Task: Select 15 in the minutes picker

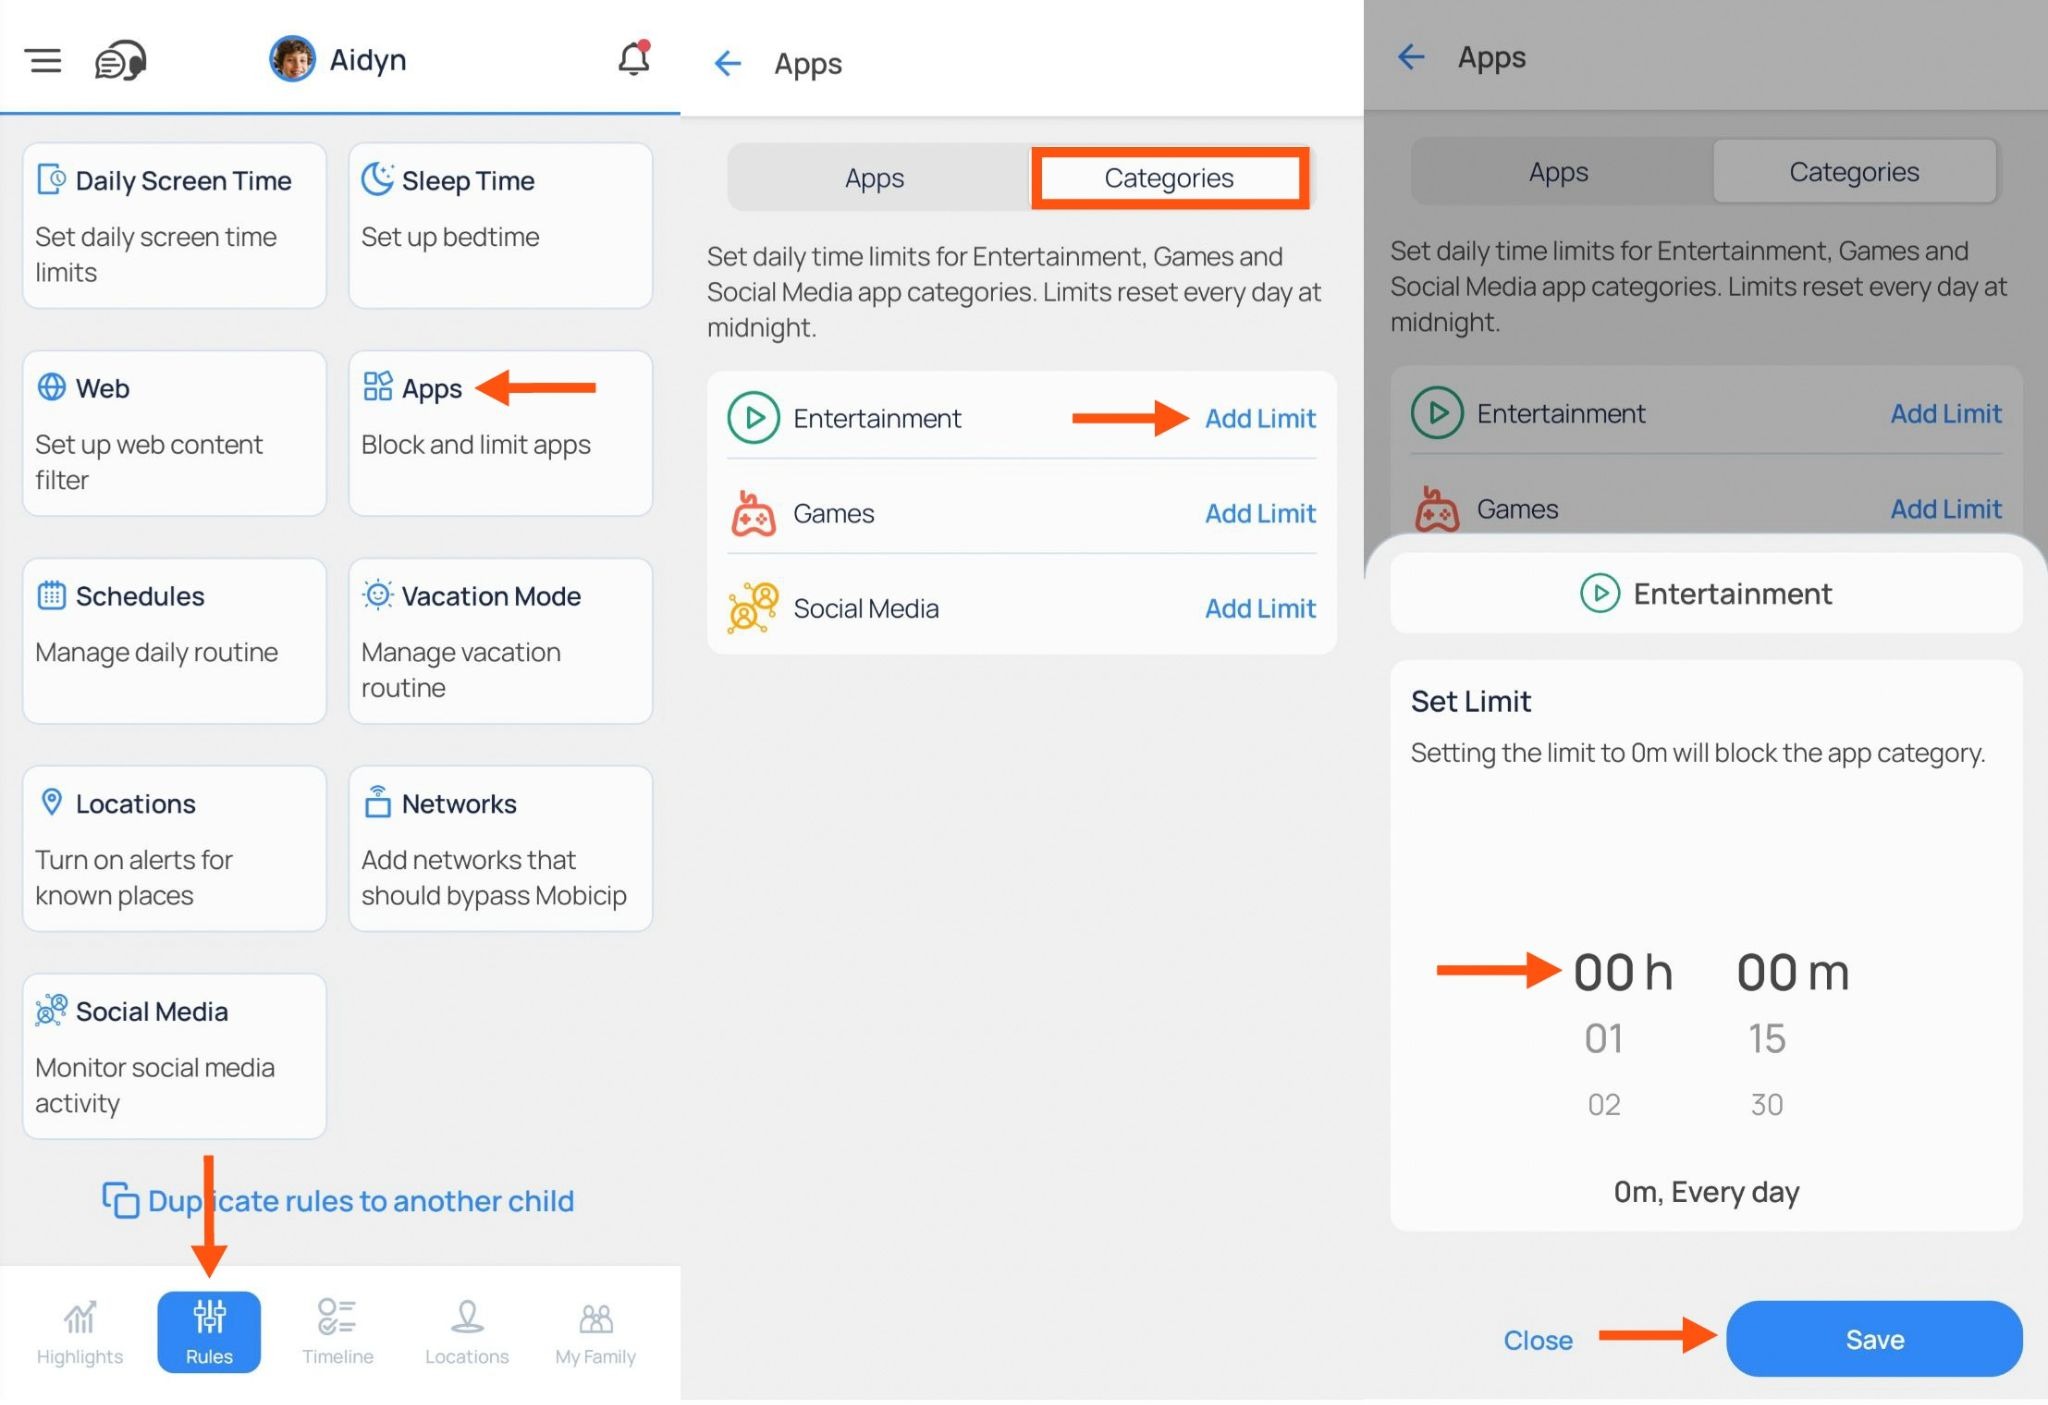Action: point(1767,1038)
